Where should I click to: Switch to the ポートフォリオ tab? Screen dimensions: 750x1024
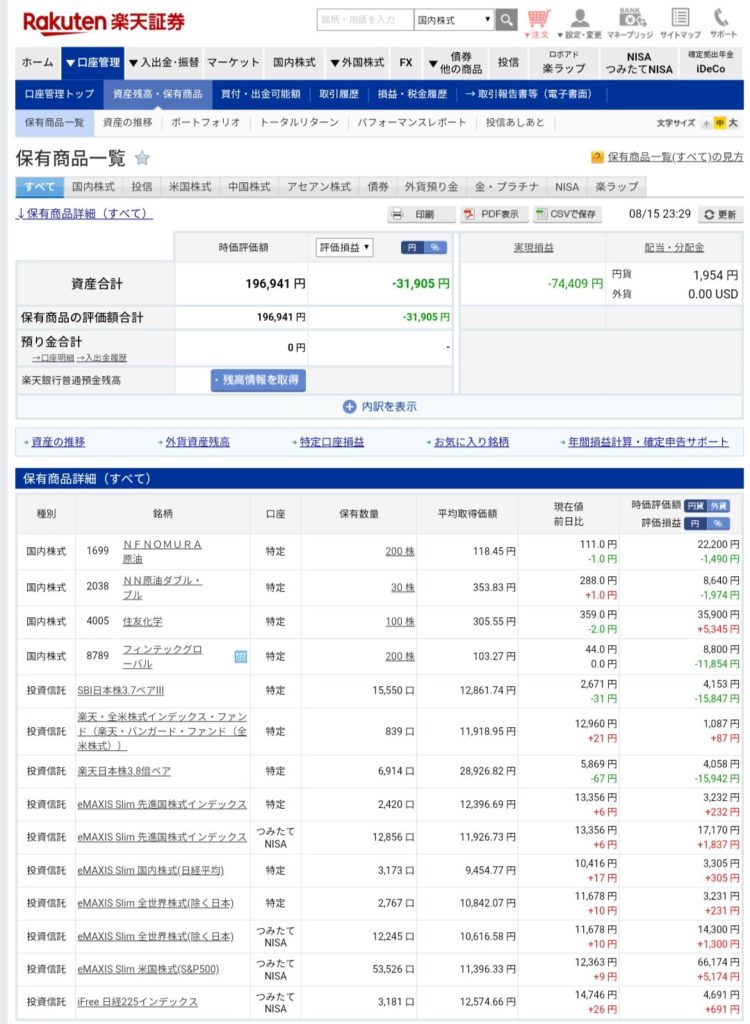coord(205,122)
